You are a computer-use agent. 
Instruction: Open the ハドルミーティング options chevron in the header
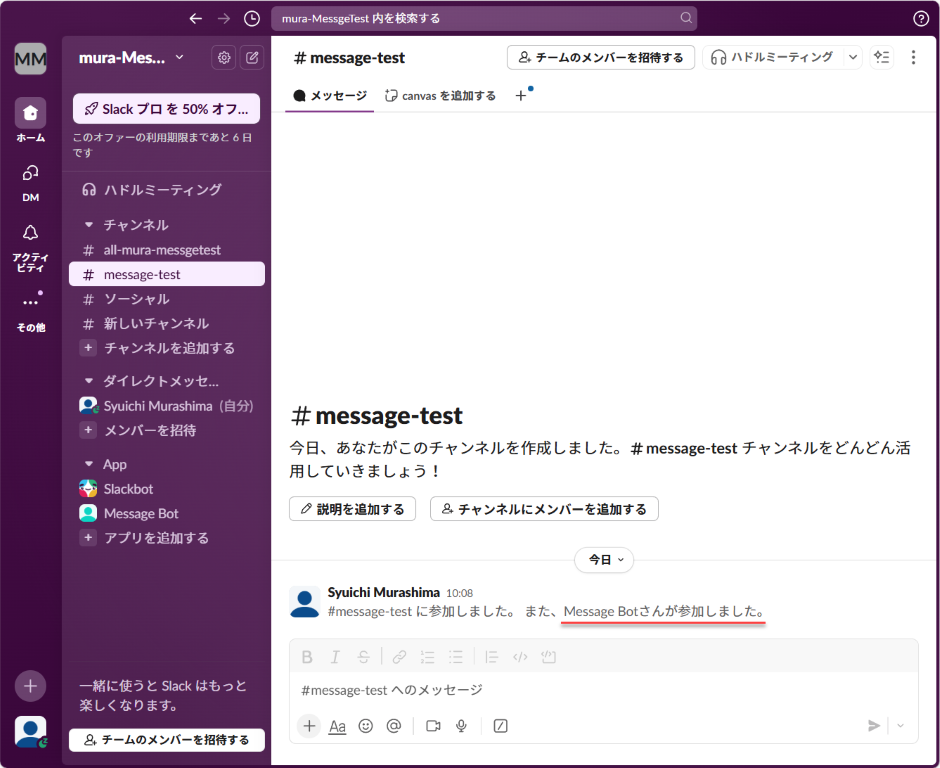click(x=852, y=58)
